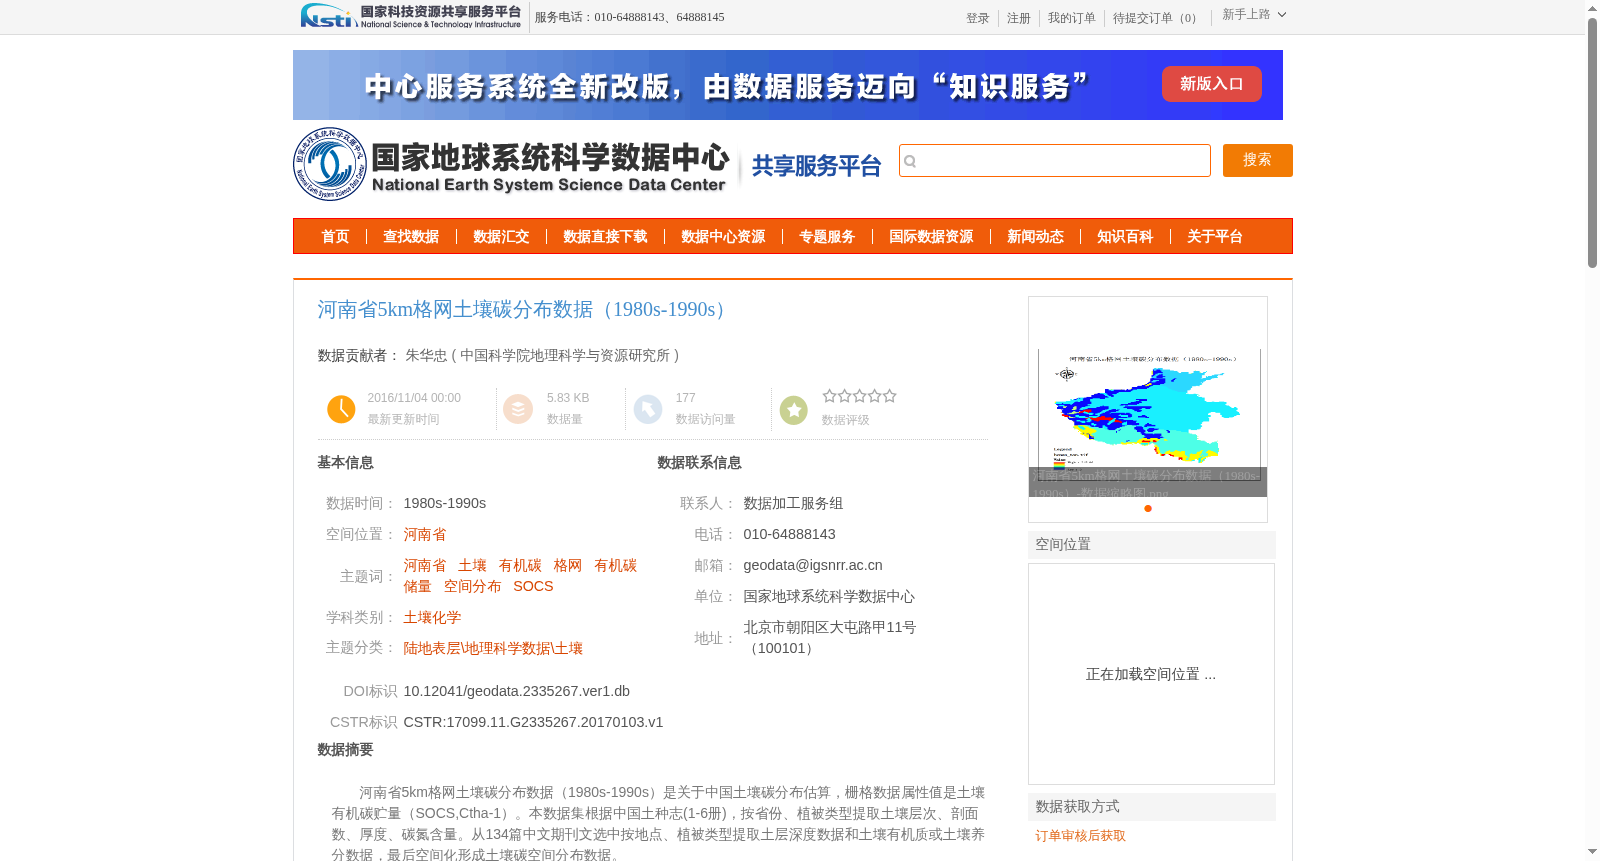
Task: Click the 土壤 keyword link
Action: point(472,566)
